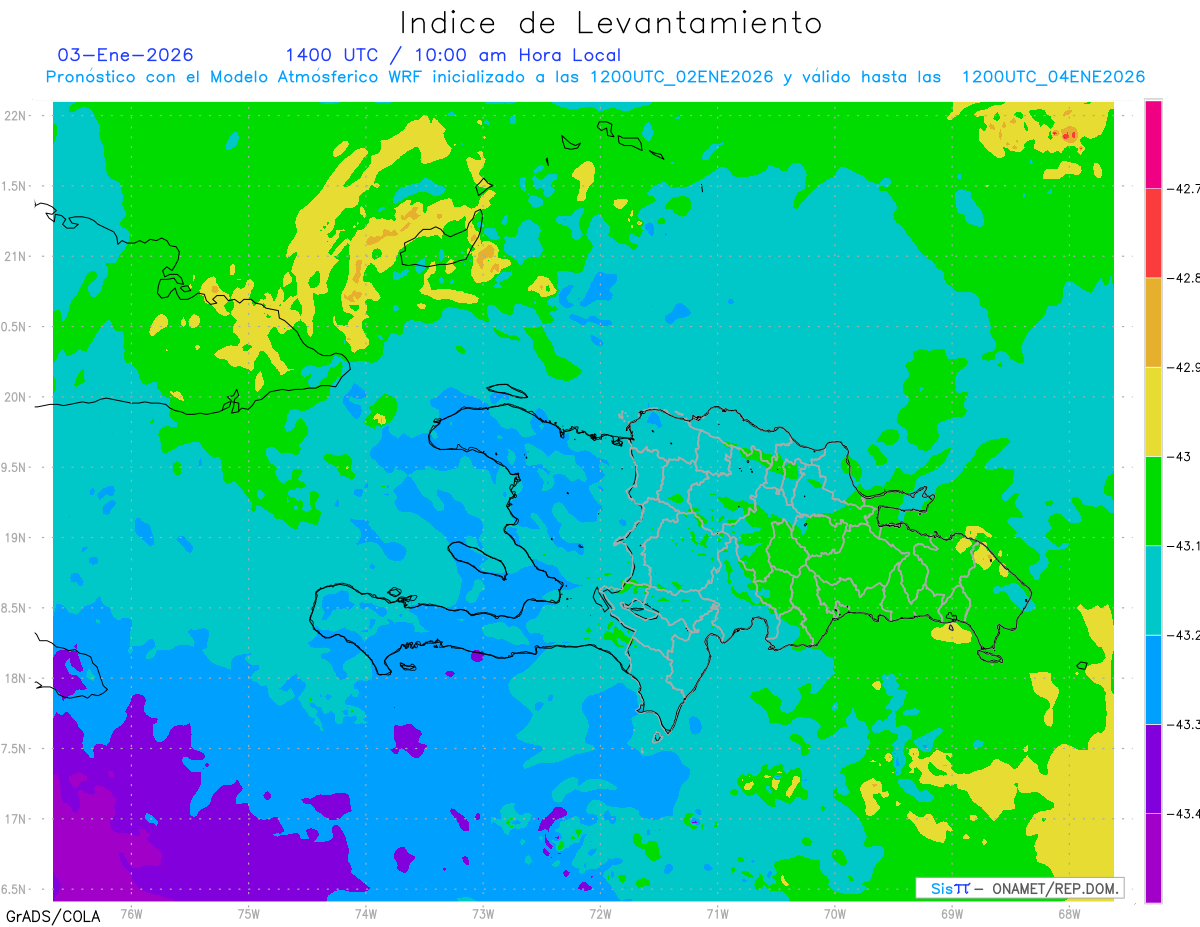Click the '-43.3' legend value

(x=1184, y=724)
